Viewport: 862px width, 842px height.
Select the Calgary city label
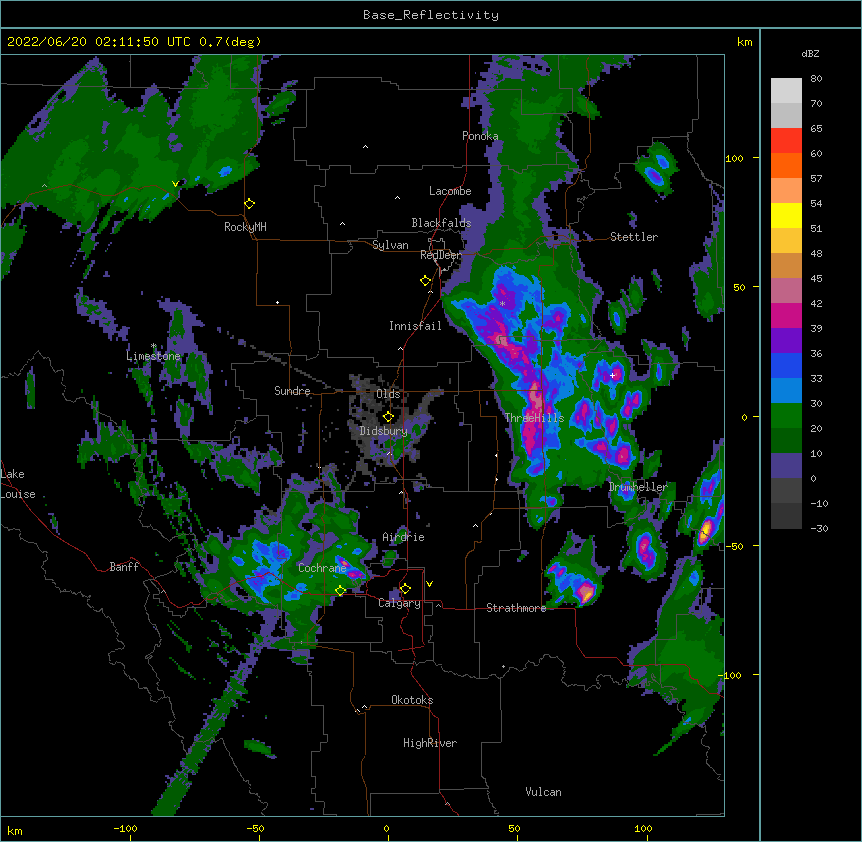coord(400,603)
